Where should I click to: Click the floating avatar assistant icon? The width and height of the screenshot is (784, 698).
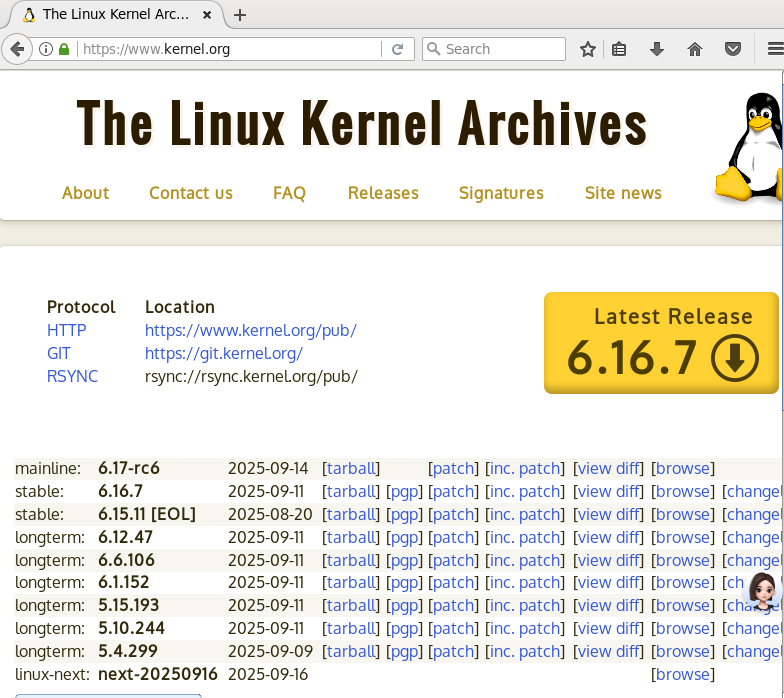pos(762,591)
